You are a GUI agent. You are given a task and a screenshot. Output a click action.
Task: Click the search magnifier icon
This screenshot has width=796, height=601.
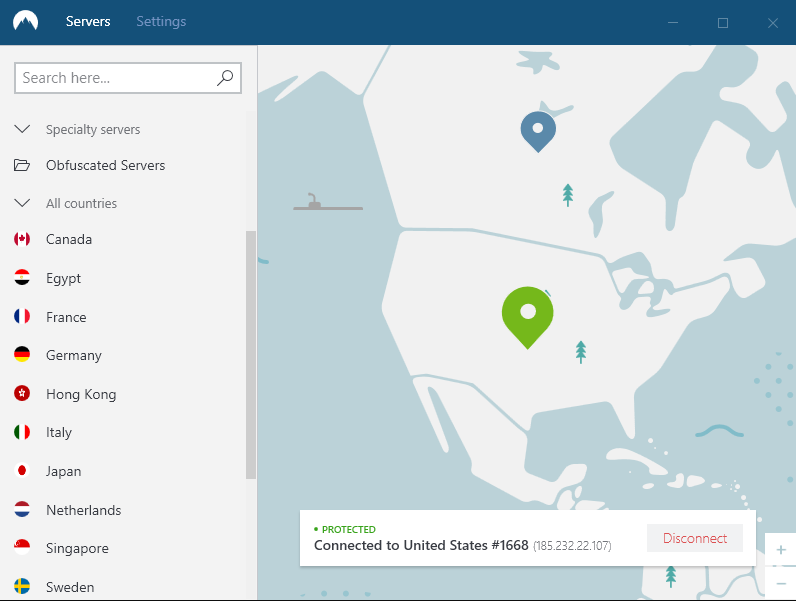225,78
